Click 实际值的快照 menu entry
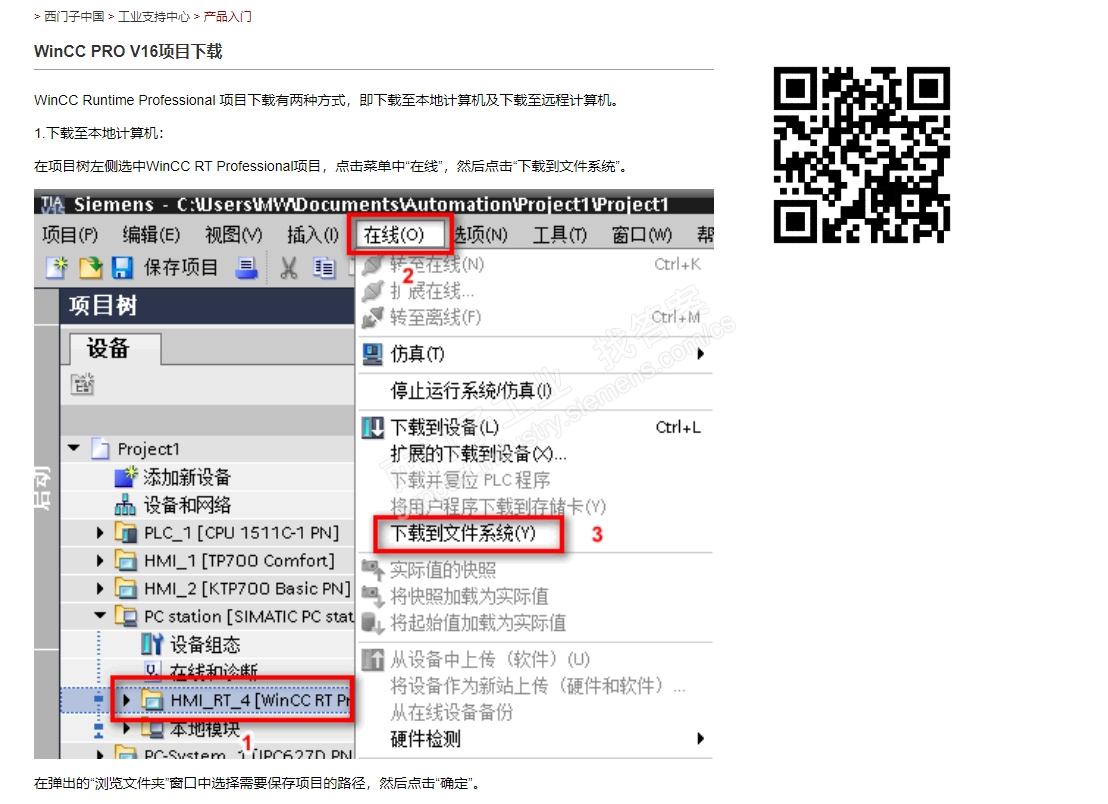This screenshot has width=1108, height=804. click(443, 570)
